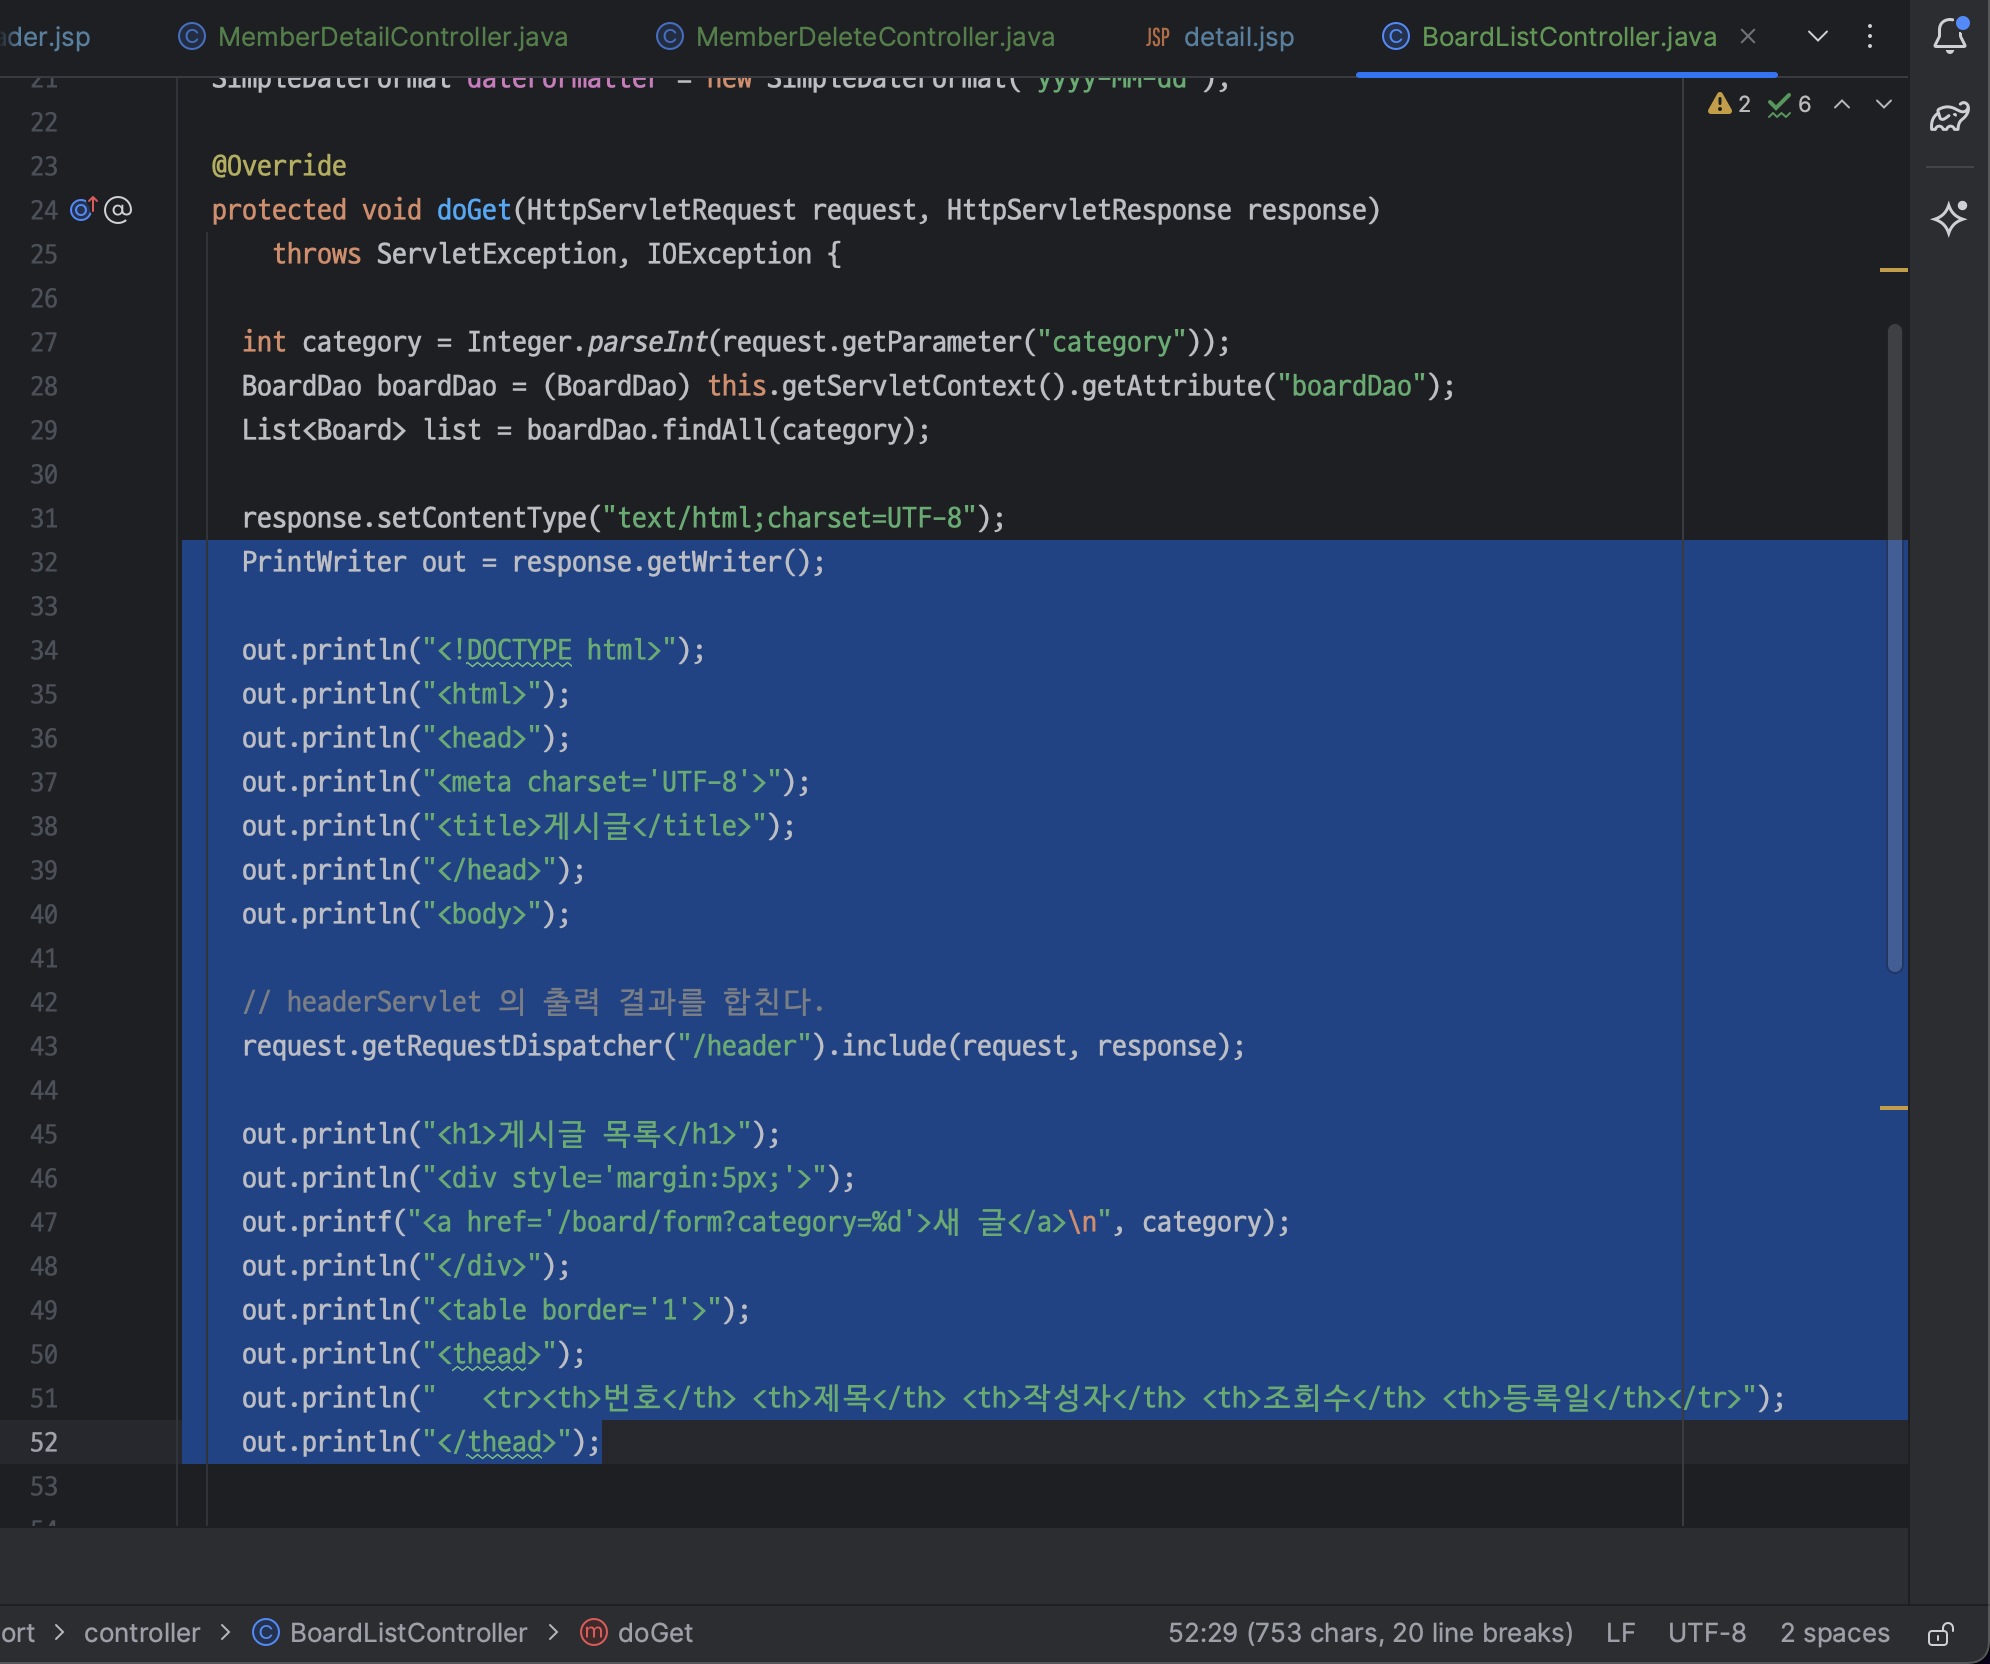The height and width of the screenshot is (1664, 1990).
Task: Toggle the read-only lock icon in status bar
Action: coord(1940,1633)
